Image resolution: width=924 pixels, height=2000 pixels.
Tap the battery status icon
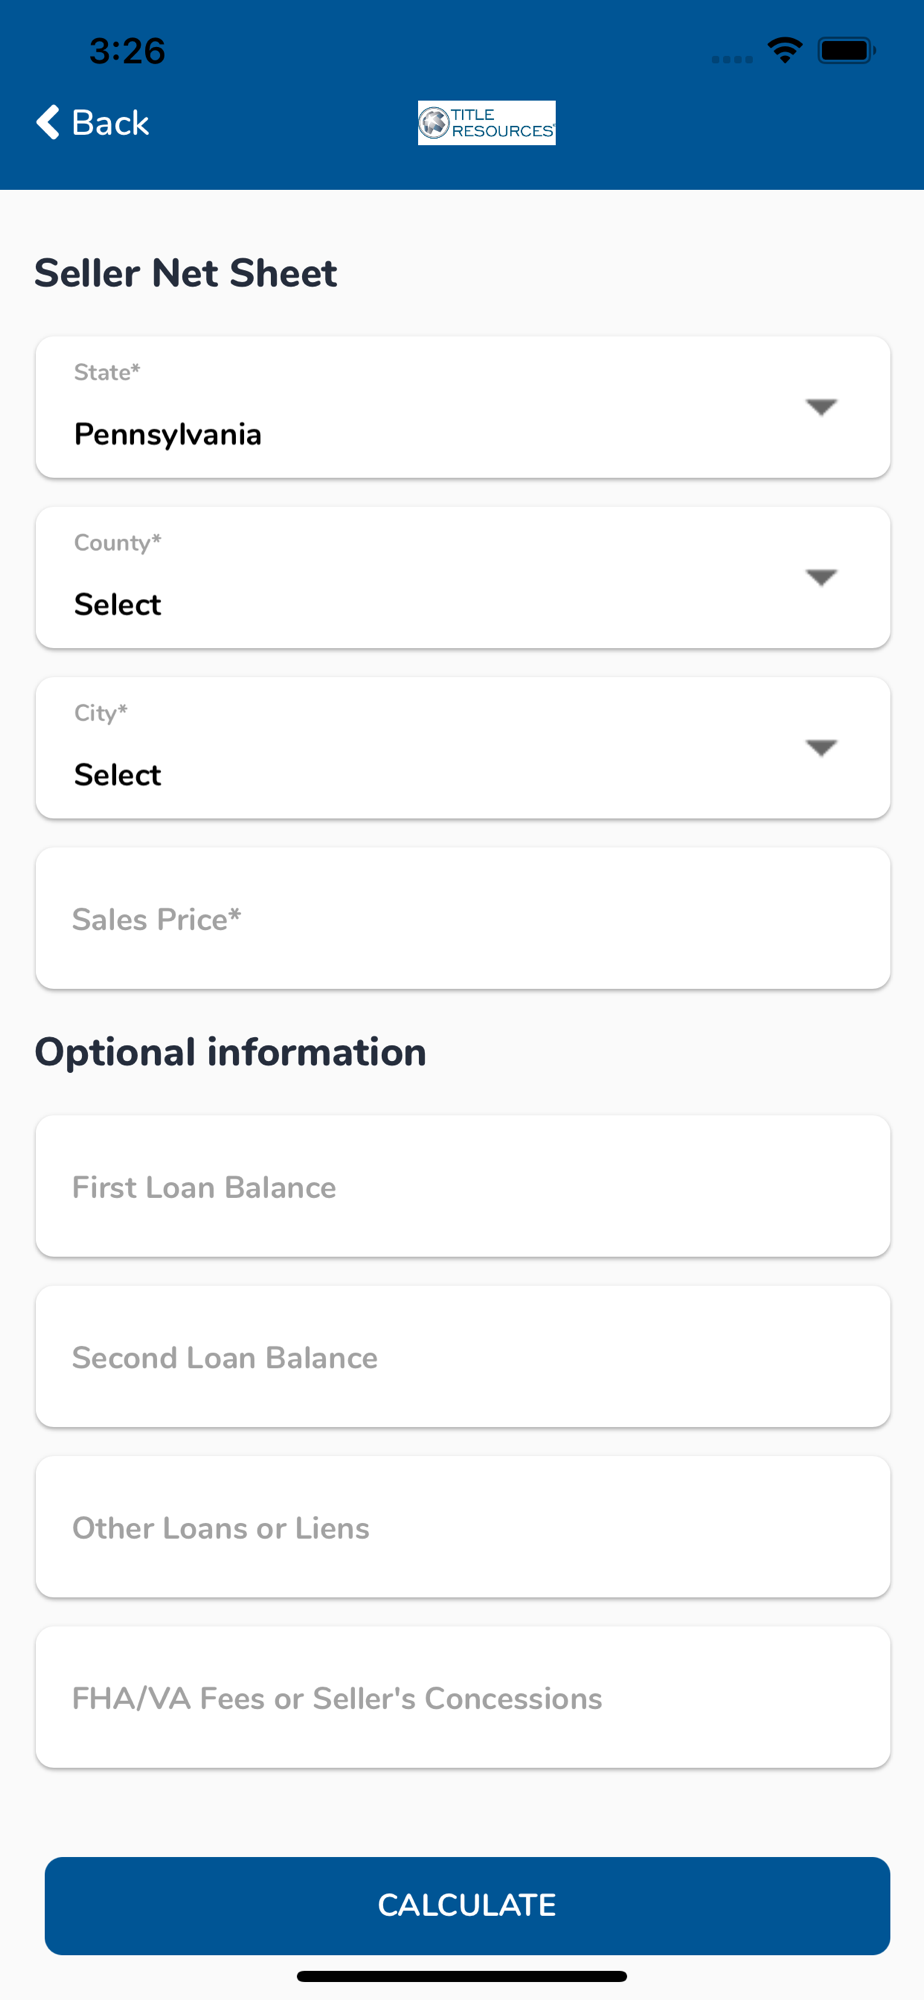[847, 50]
